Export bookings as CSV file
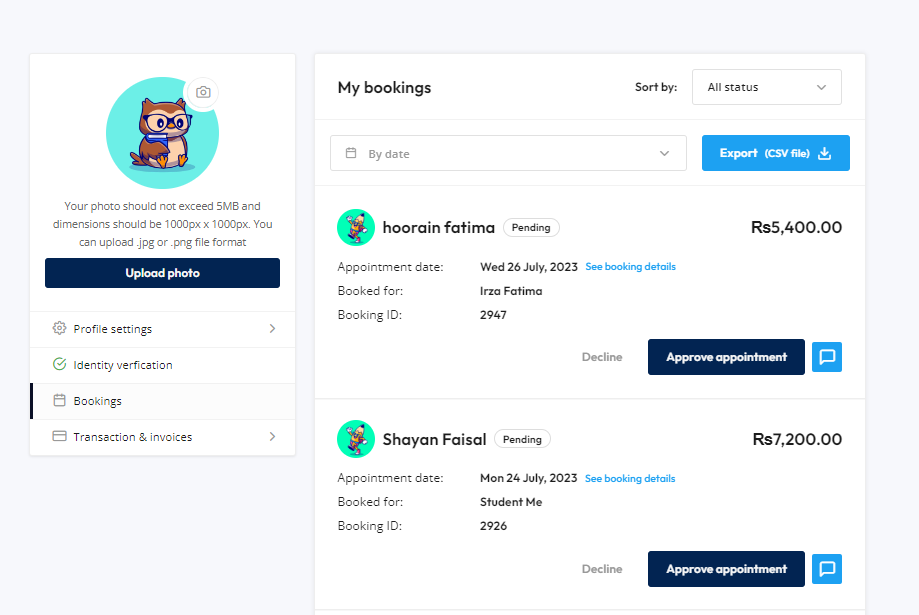The height and width of the screenshot is (615, 919). (775, 153)
